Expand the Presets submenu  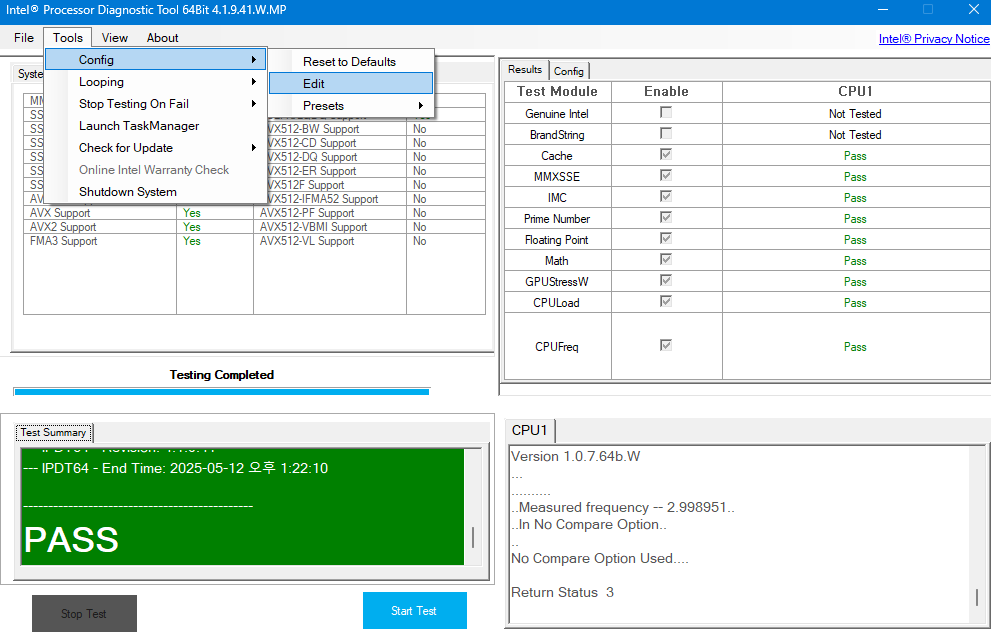[x=351, y=106]
